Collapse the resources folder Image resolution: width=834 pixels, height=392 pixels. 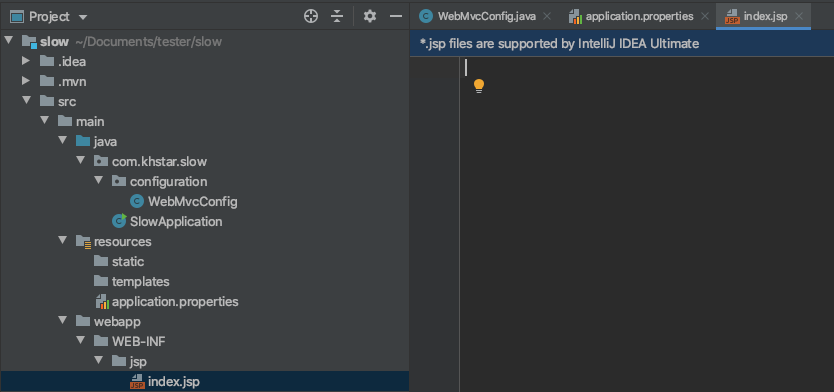point(63,241)
